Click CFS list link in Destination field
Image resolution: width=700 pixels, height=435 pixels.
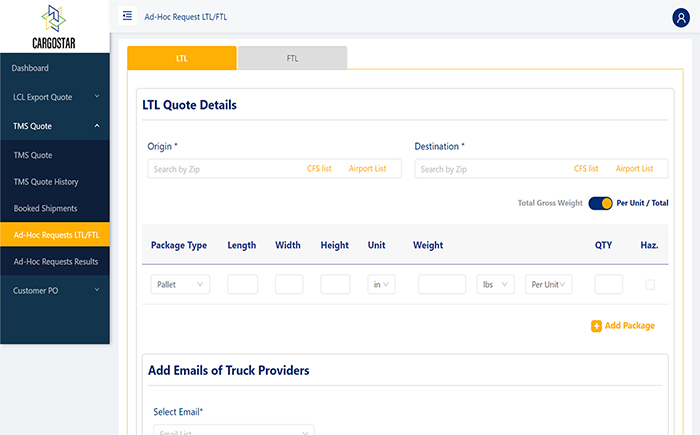click(x=586, y=168)
